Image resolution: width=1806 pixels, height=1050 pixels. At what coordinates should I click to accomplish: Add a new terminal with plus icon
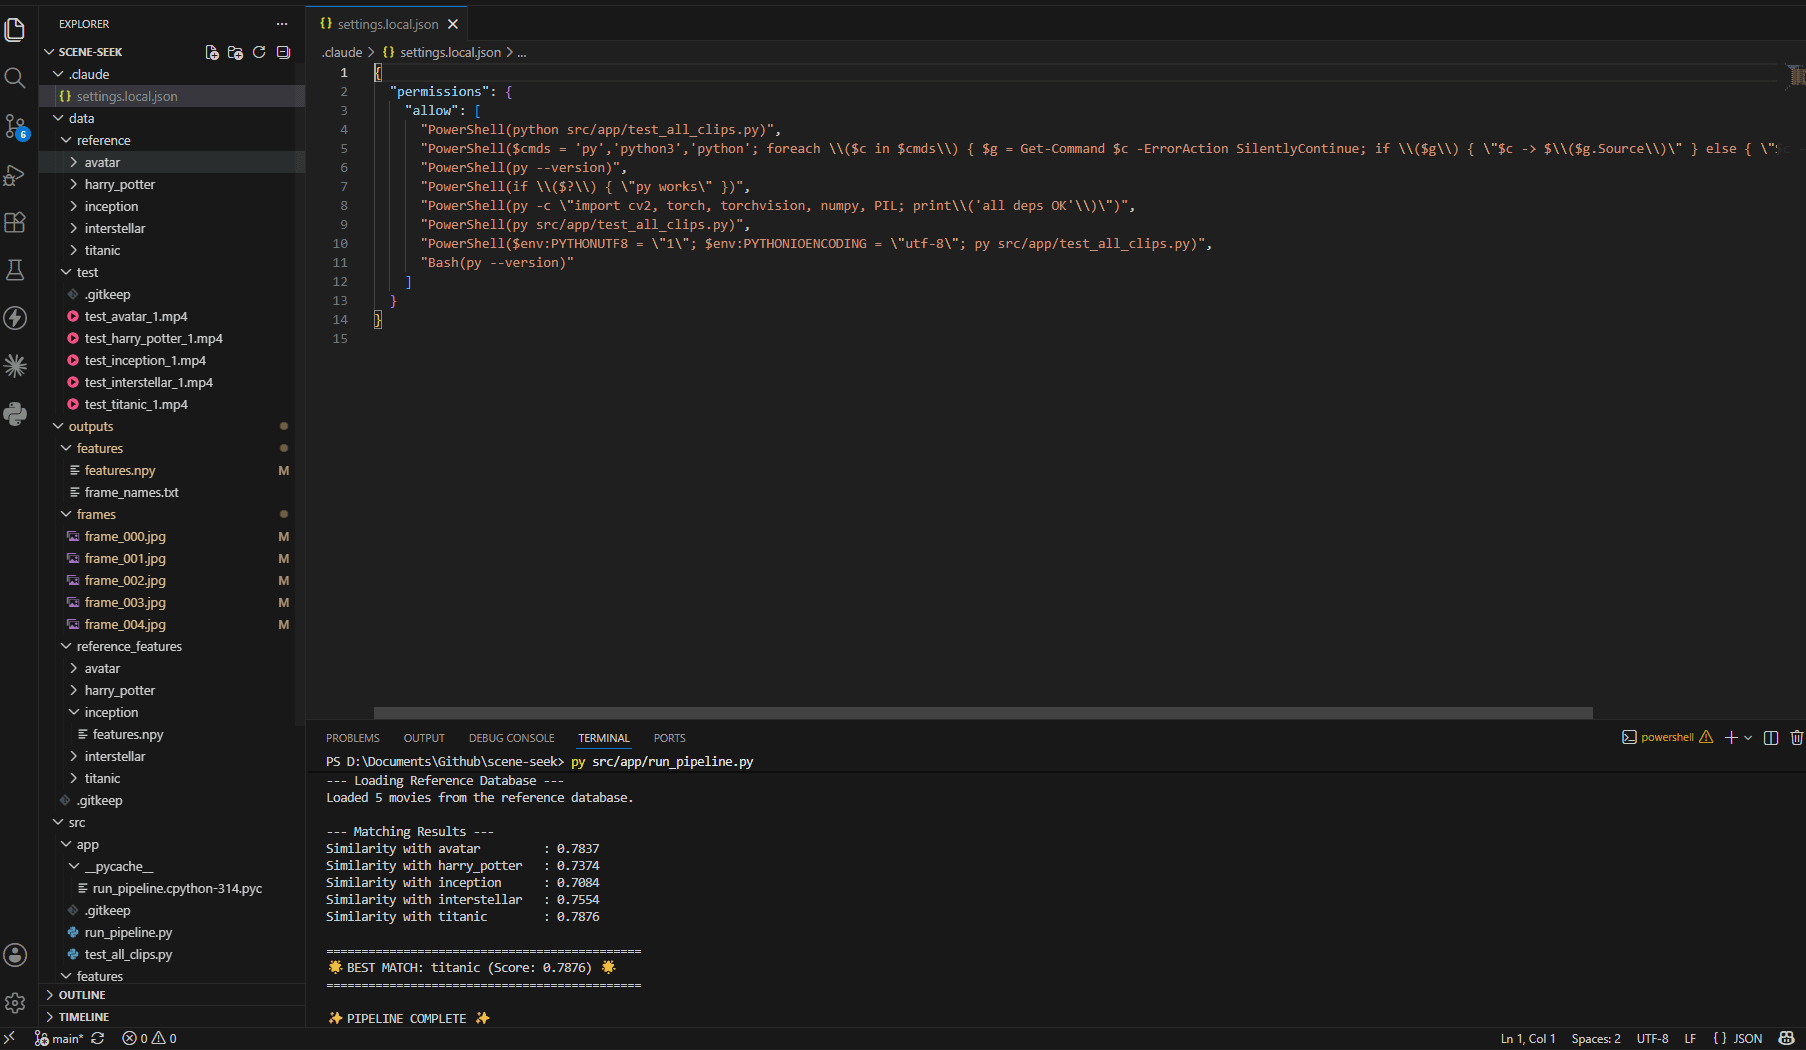tap(1731, 737)
